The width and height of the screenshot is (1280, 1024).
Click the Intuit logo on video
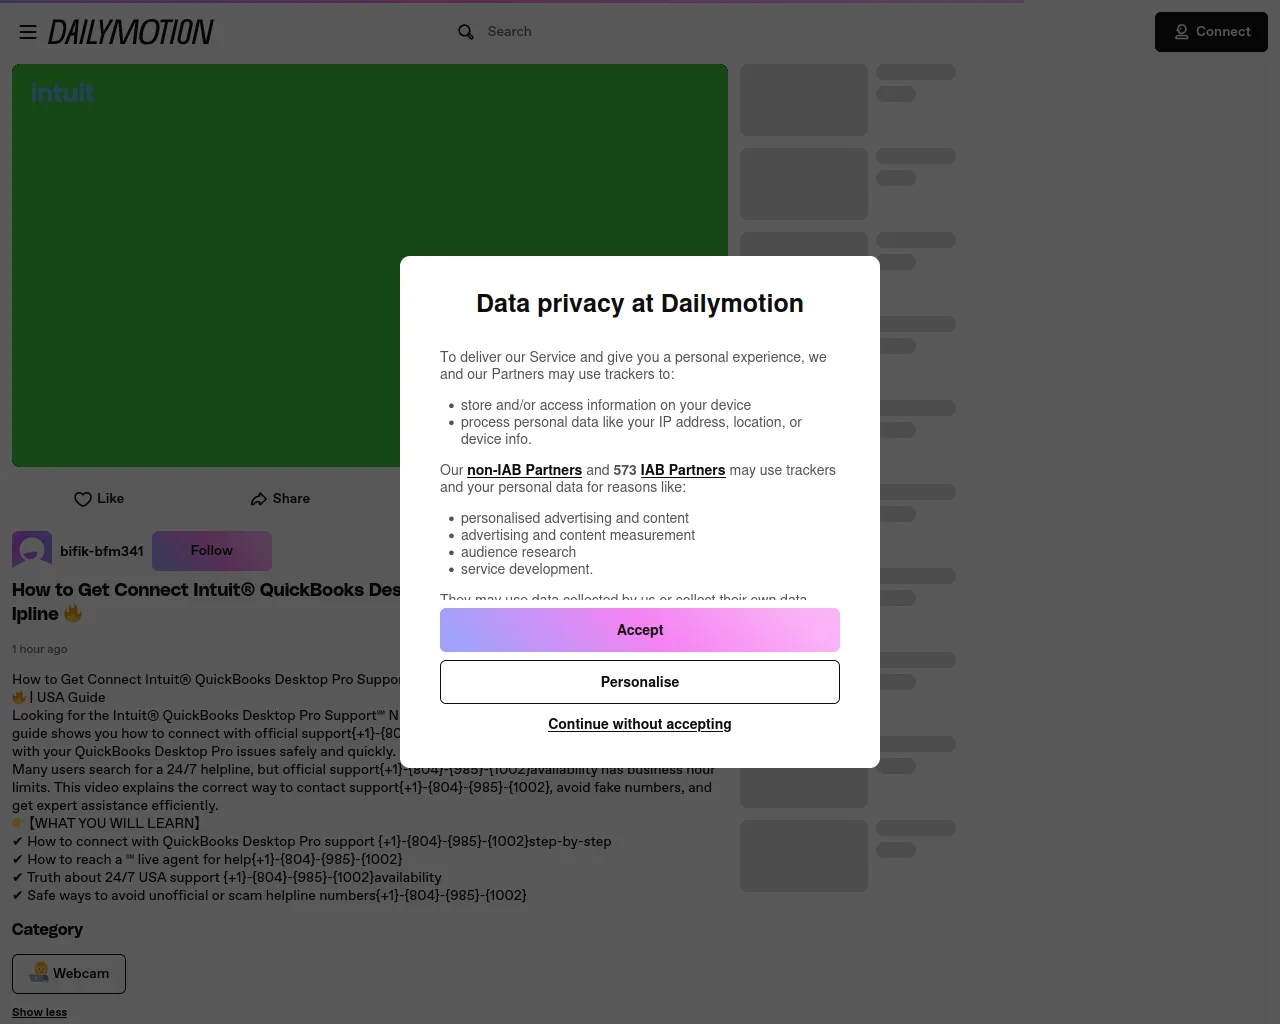click(62, 93)
